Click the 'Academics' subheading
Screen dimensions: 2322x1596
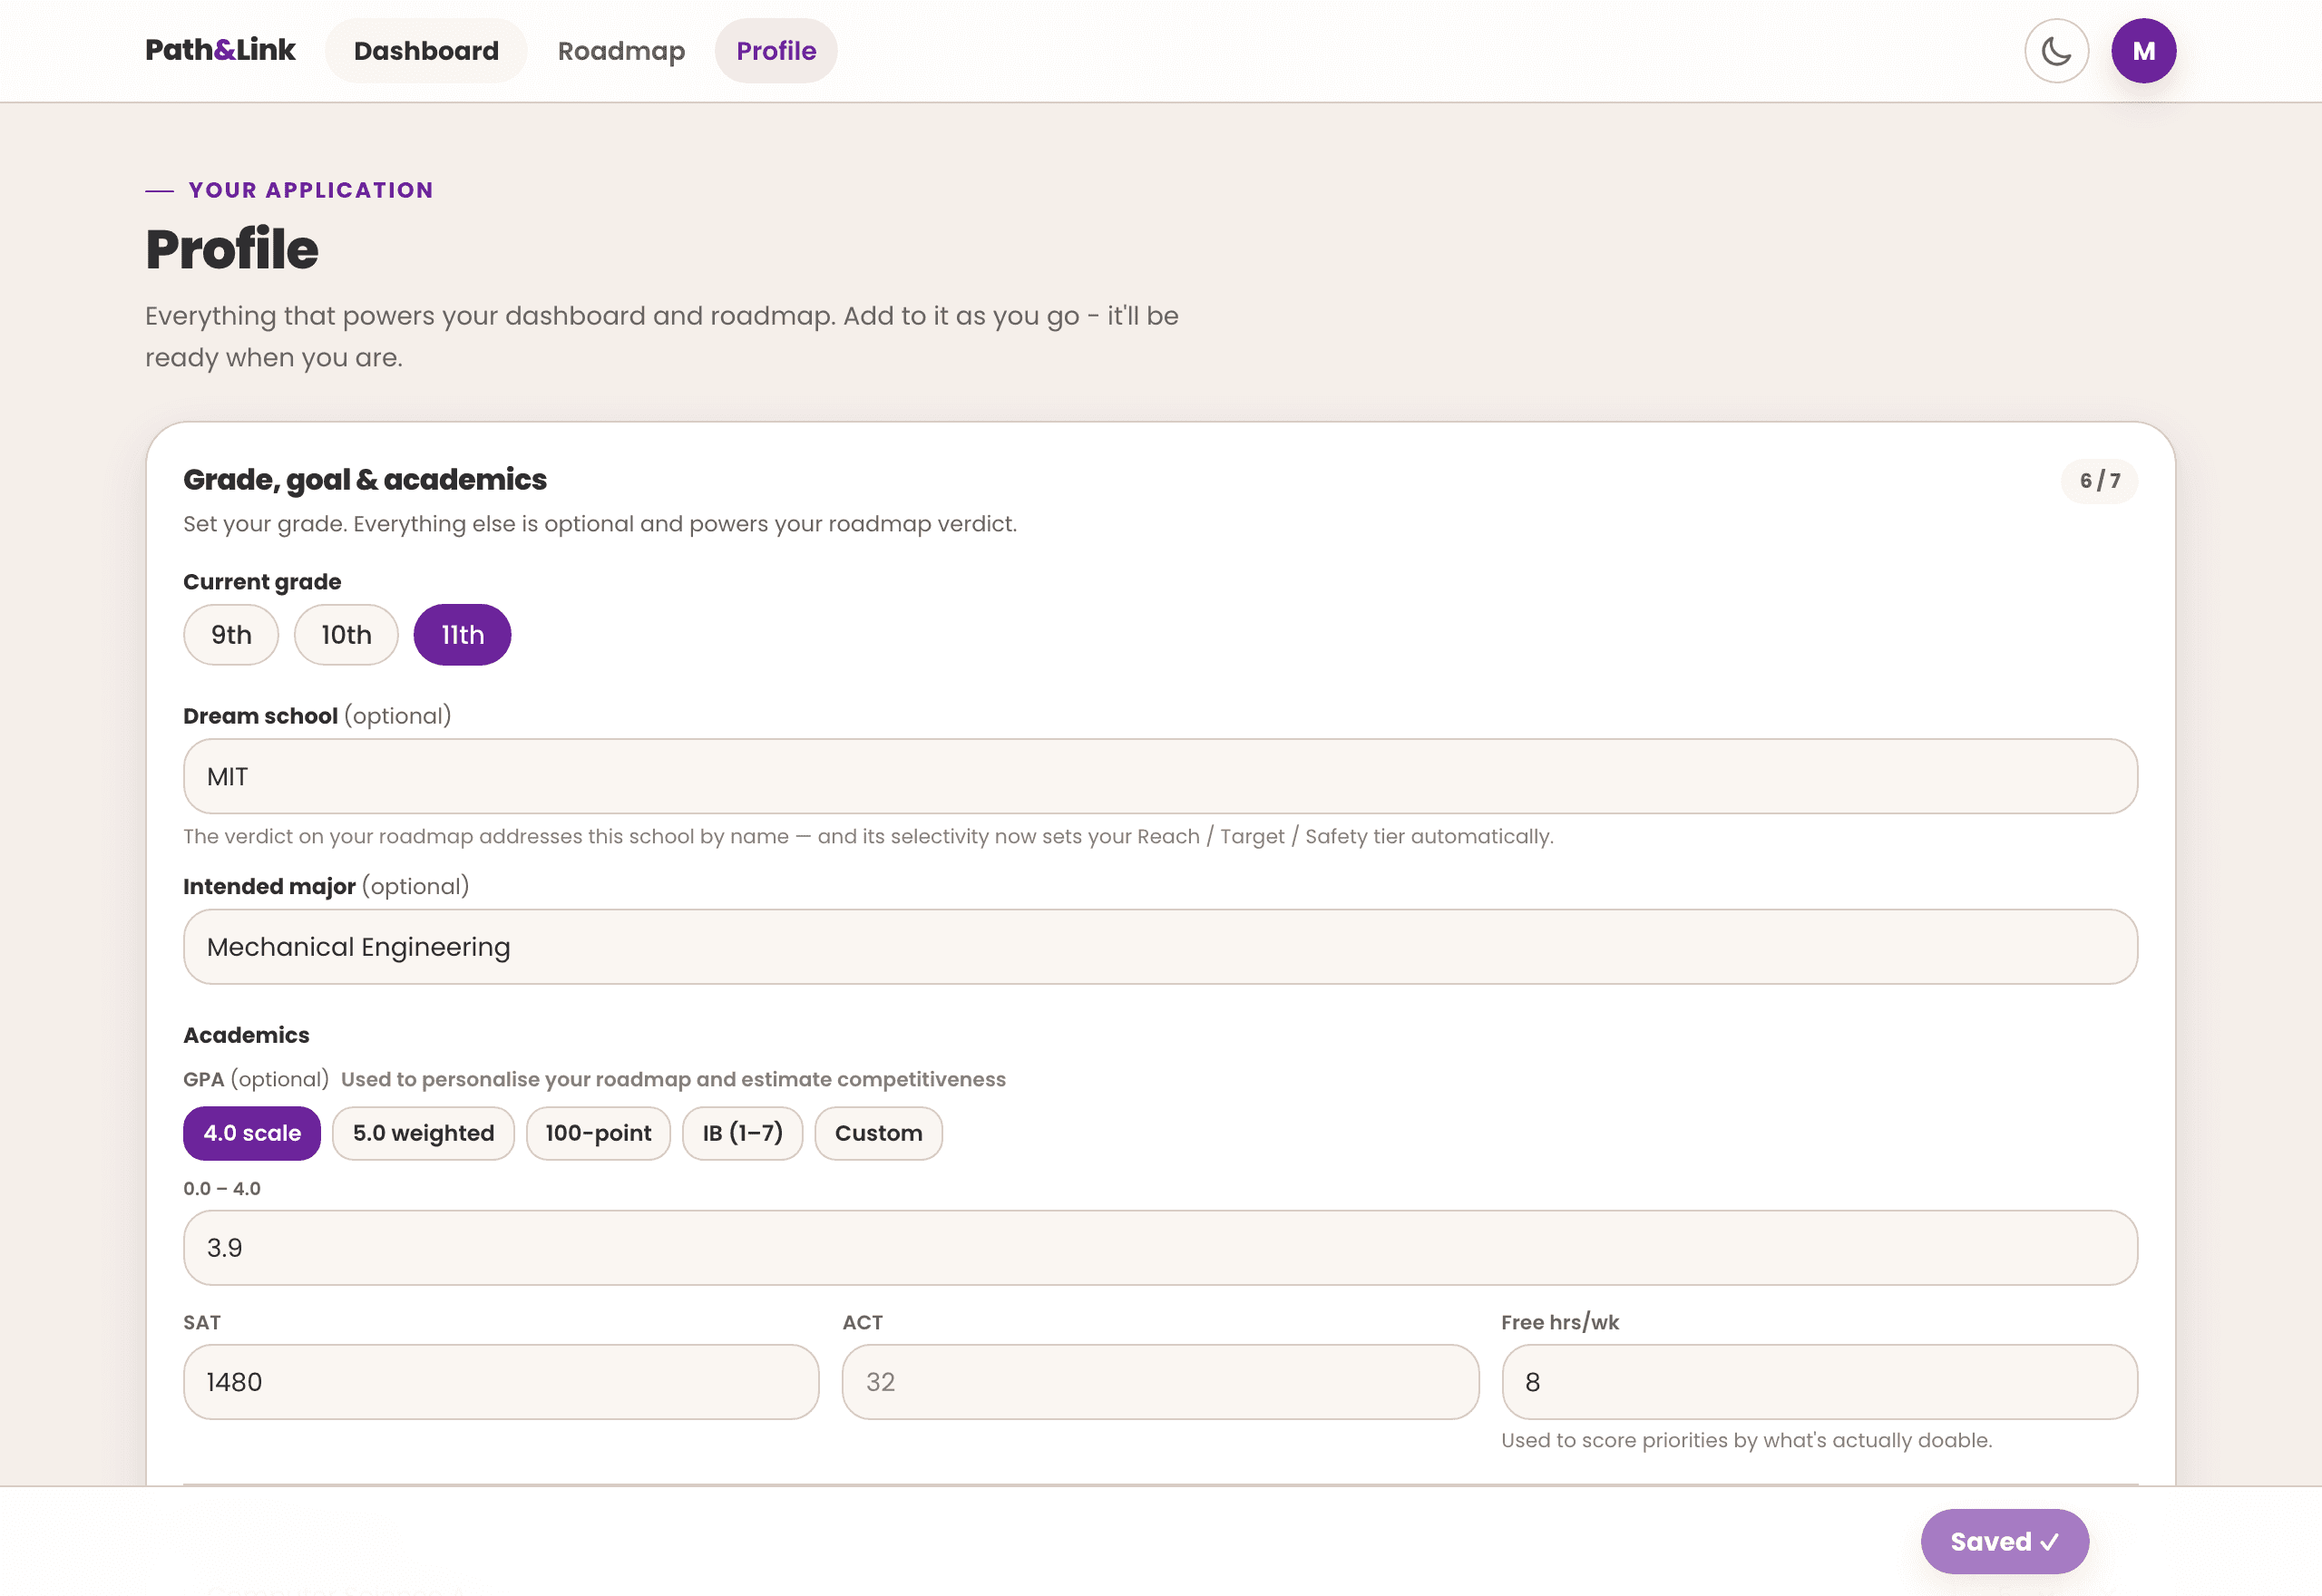tap(246, 1035)
